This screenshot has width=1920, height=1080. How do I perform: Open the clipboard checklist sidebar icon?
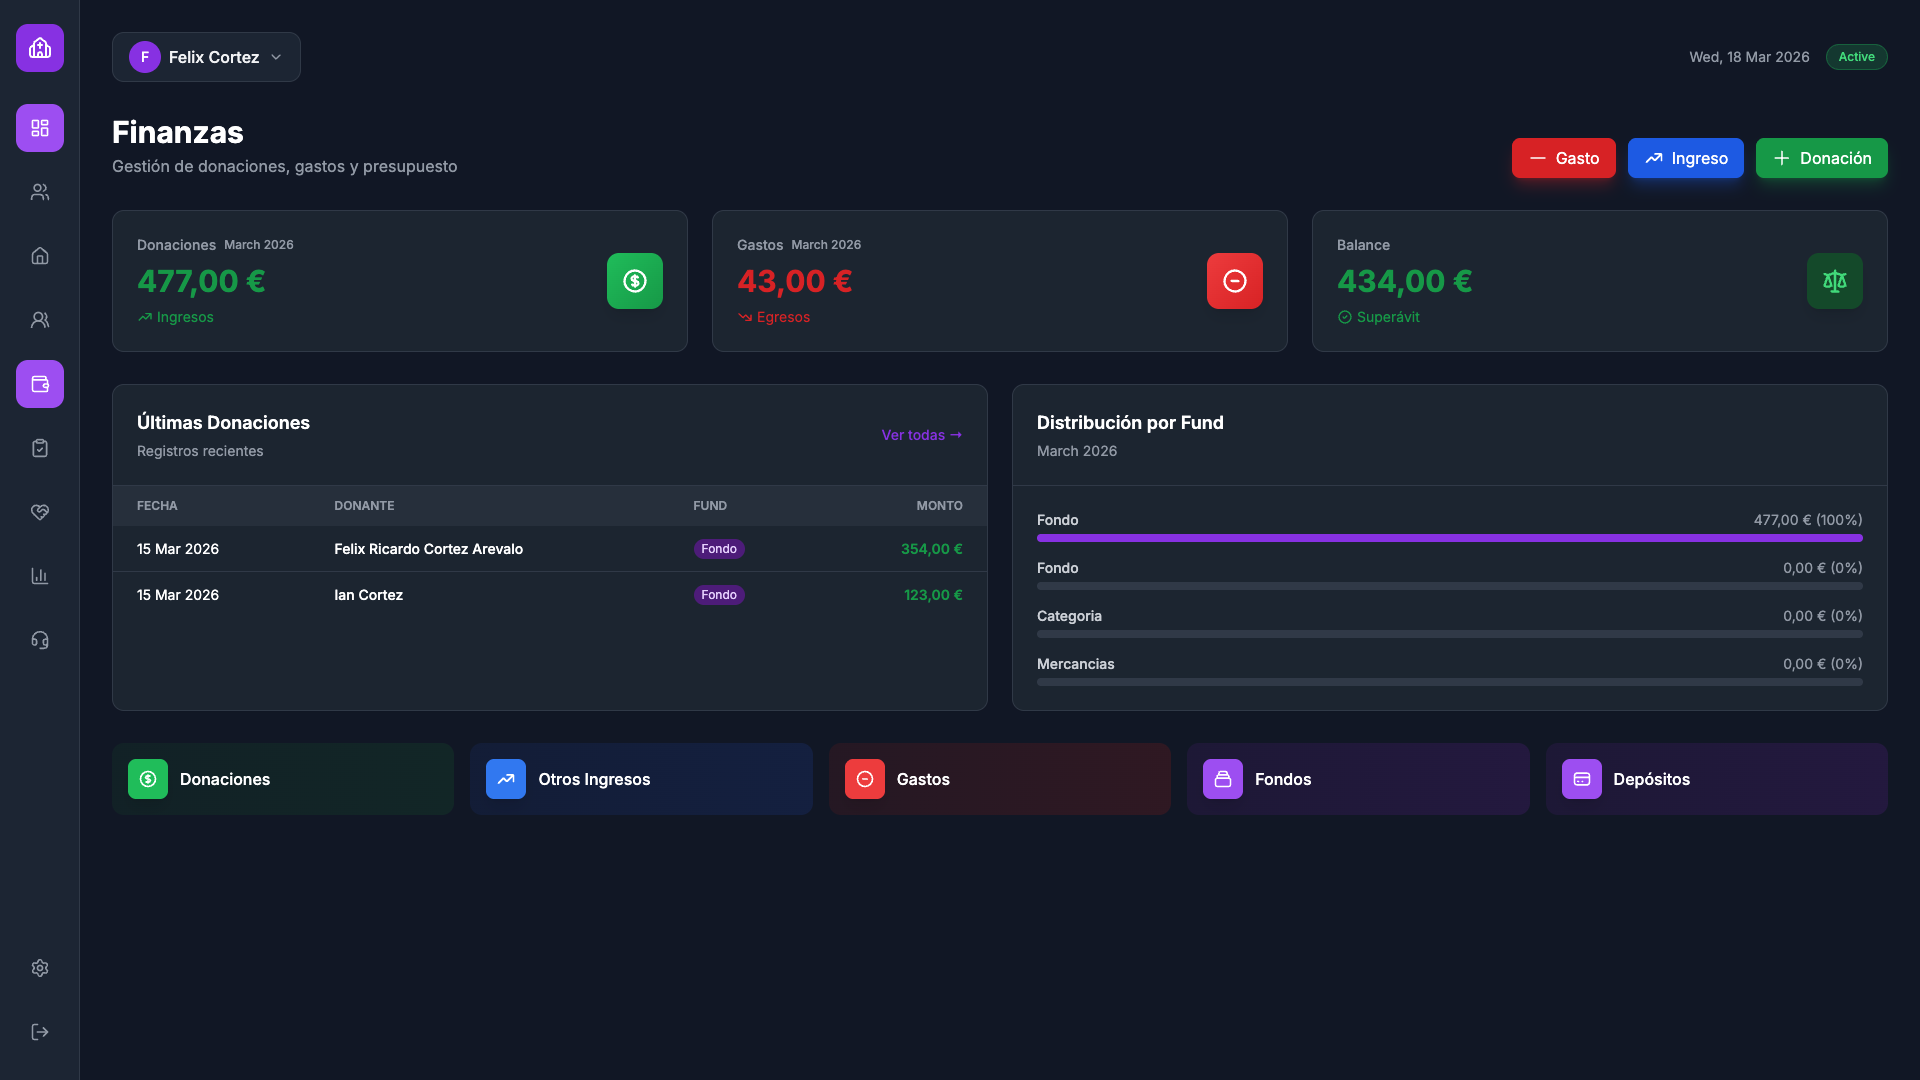[40, 448]
